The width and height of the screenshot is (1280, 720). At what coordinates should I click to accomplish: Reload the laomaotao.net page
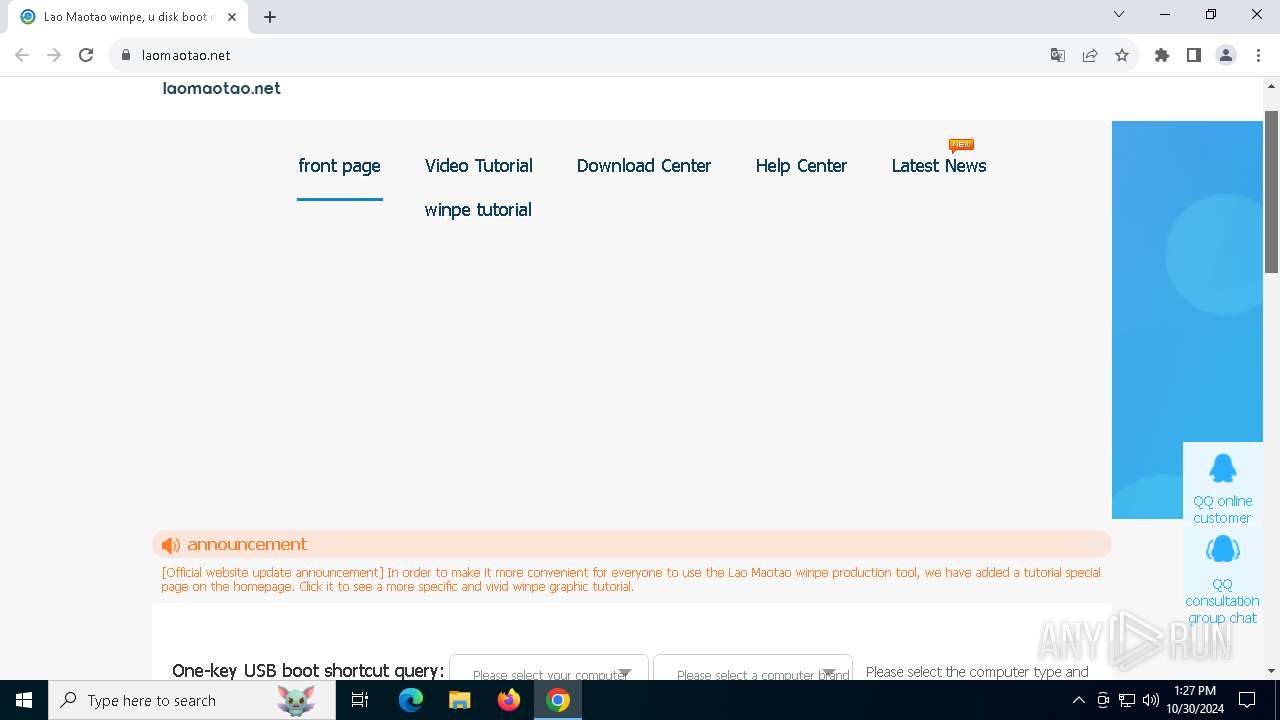coord(86,55)
